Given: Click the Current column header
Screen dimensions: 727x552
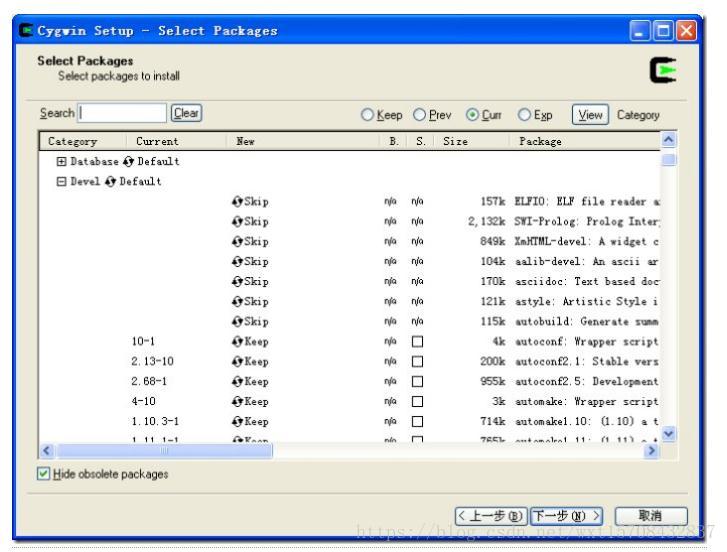Looking at the screenshot, I should coord(176,141).
